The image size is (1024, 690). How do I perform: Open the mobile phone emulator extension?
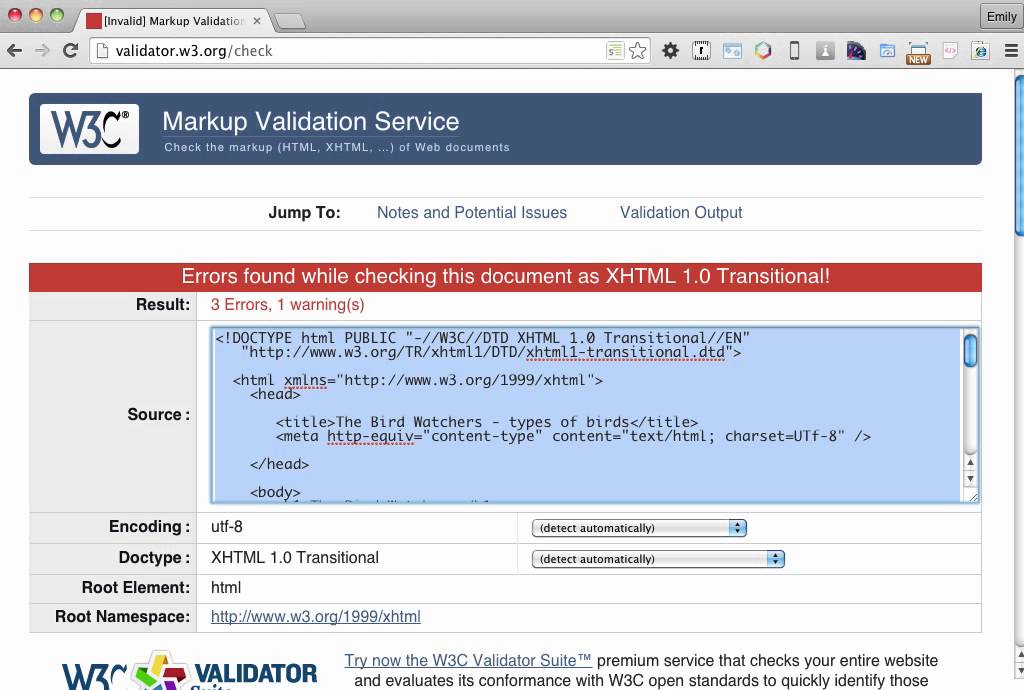794,50
